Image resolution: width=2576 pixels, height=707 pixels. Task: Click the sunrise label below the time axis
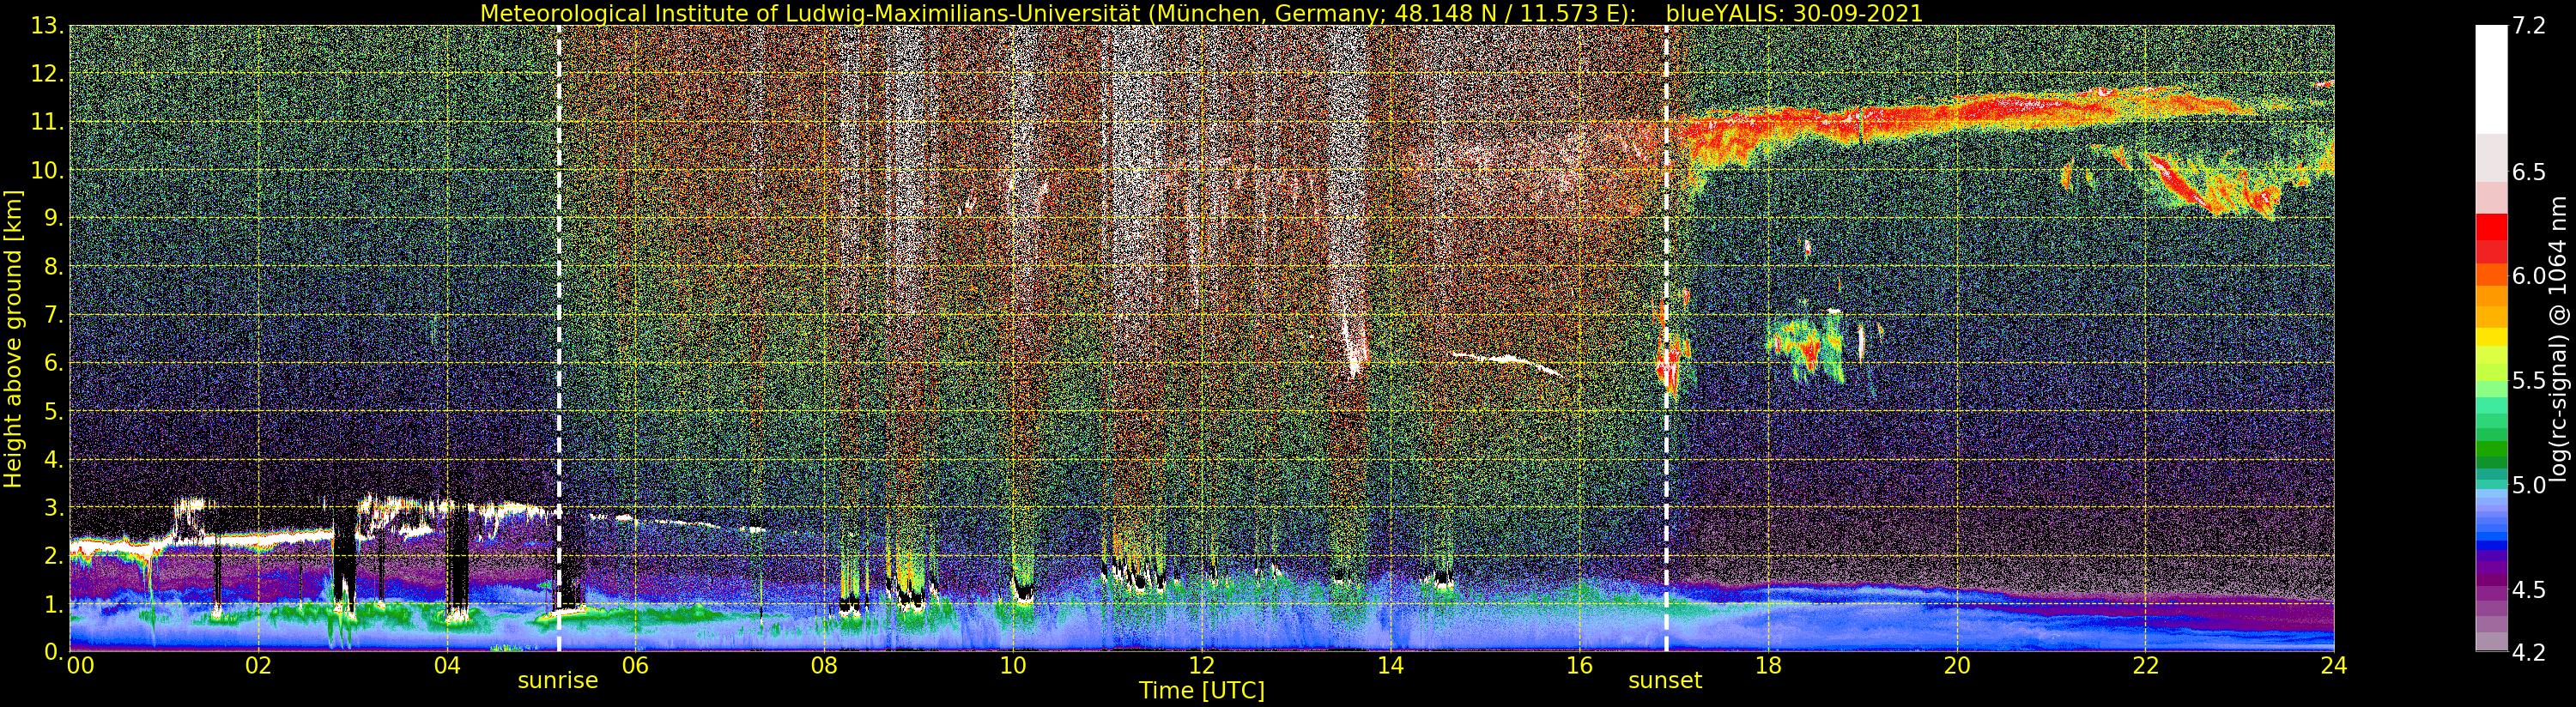pos(557,681)
